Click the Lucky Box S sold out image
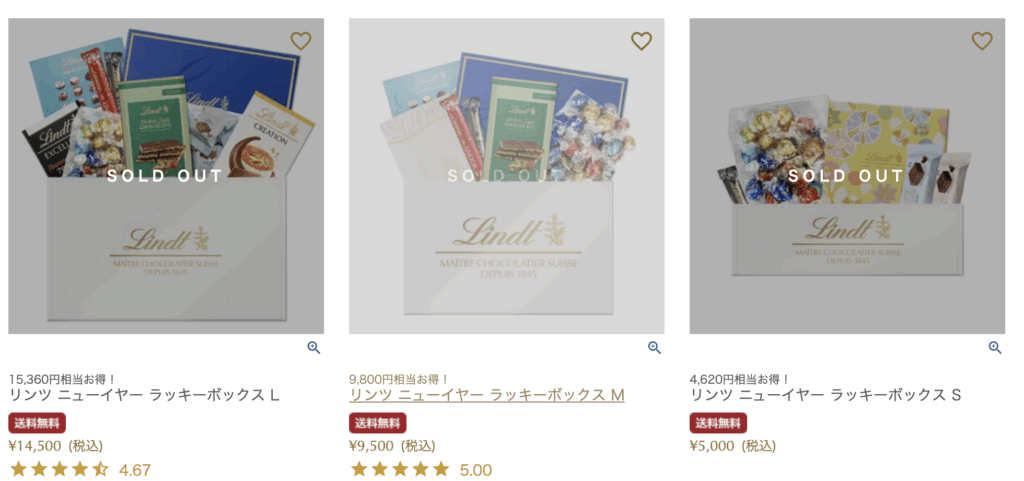 click(847, 176)
